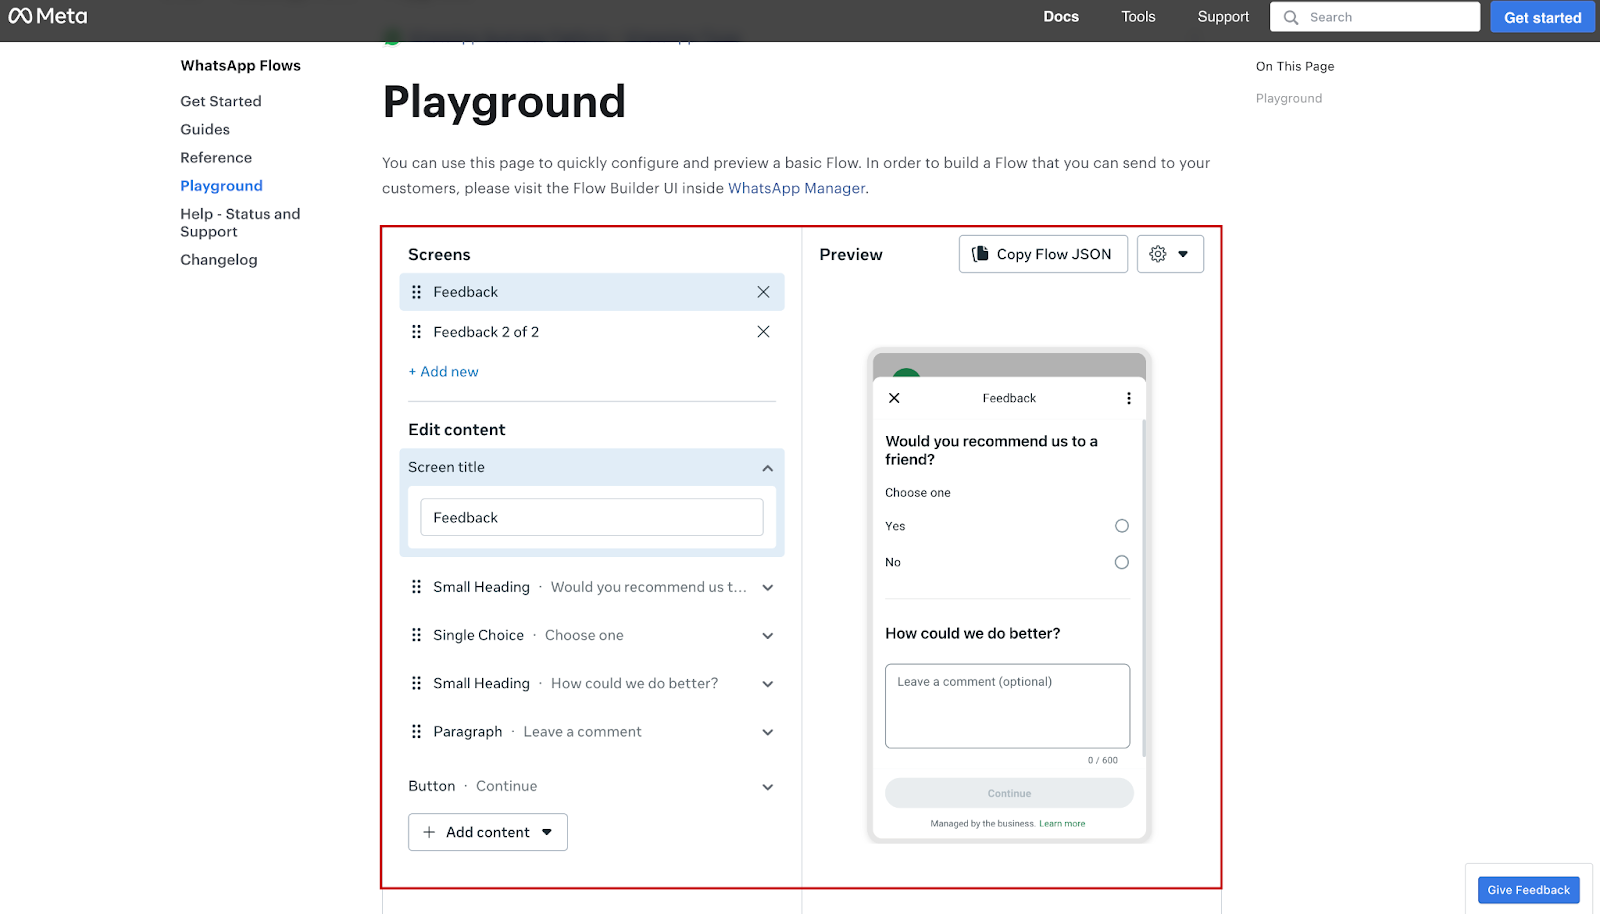The image size is (1600, 914).
Task: Open Guides in sidebar
Action: click(x=205, y=129)
